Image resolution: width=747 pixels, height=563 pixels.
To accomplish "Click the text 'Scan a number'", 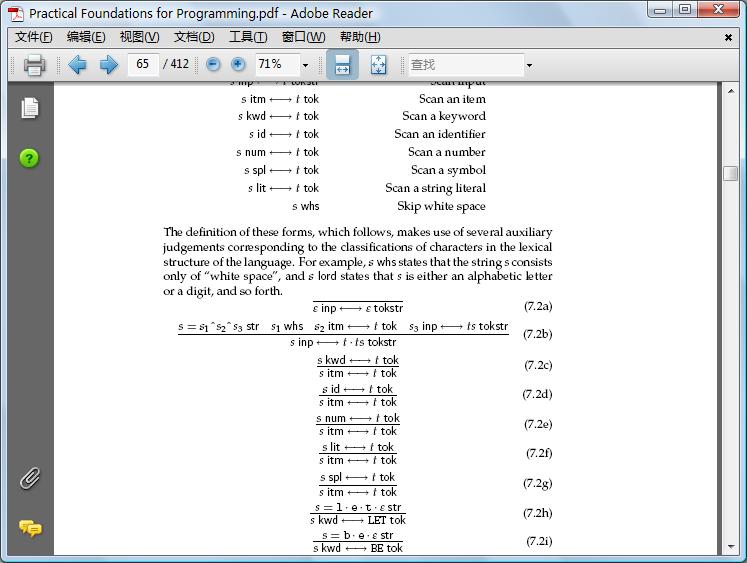I will [446, 152].
